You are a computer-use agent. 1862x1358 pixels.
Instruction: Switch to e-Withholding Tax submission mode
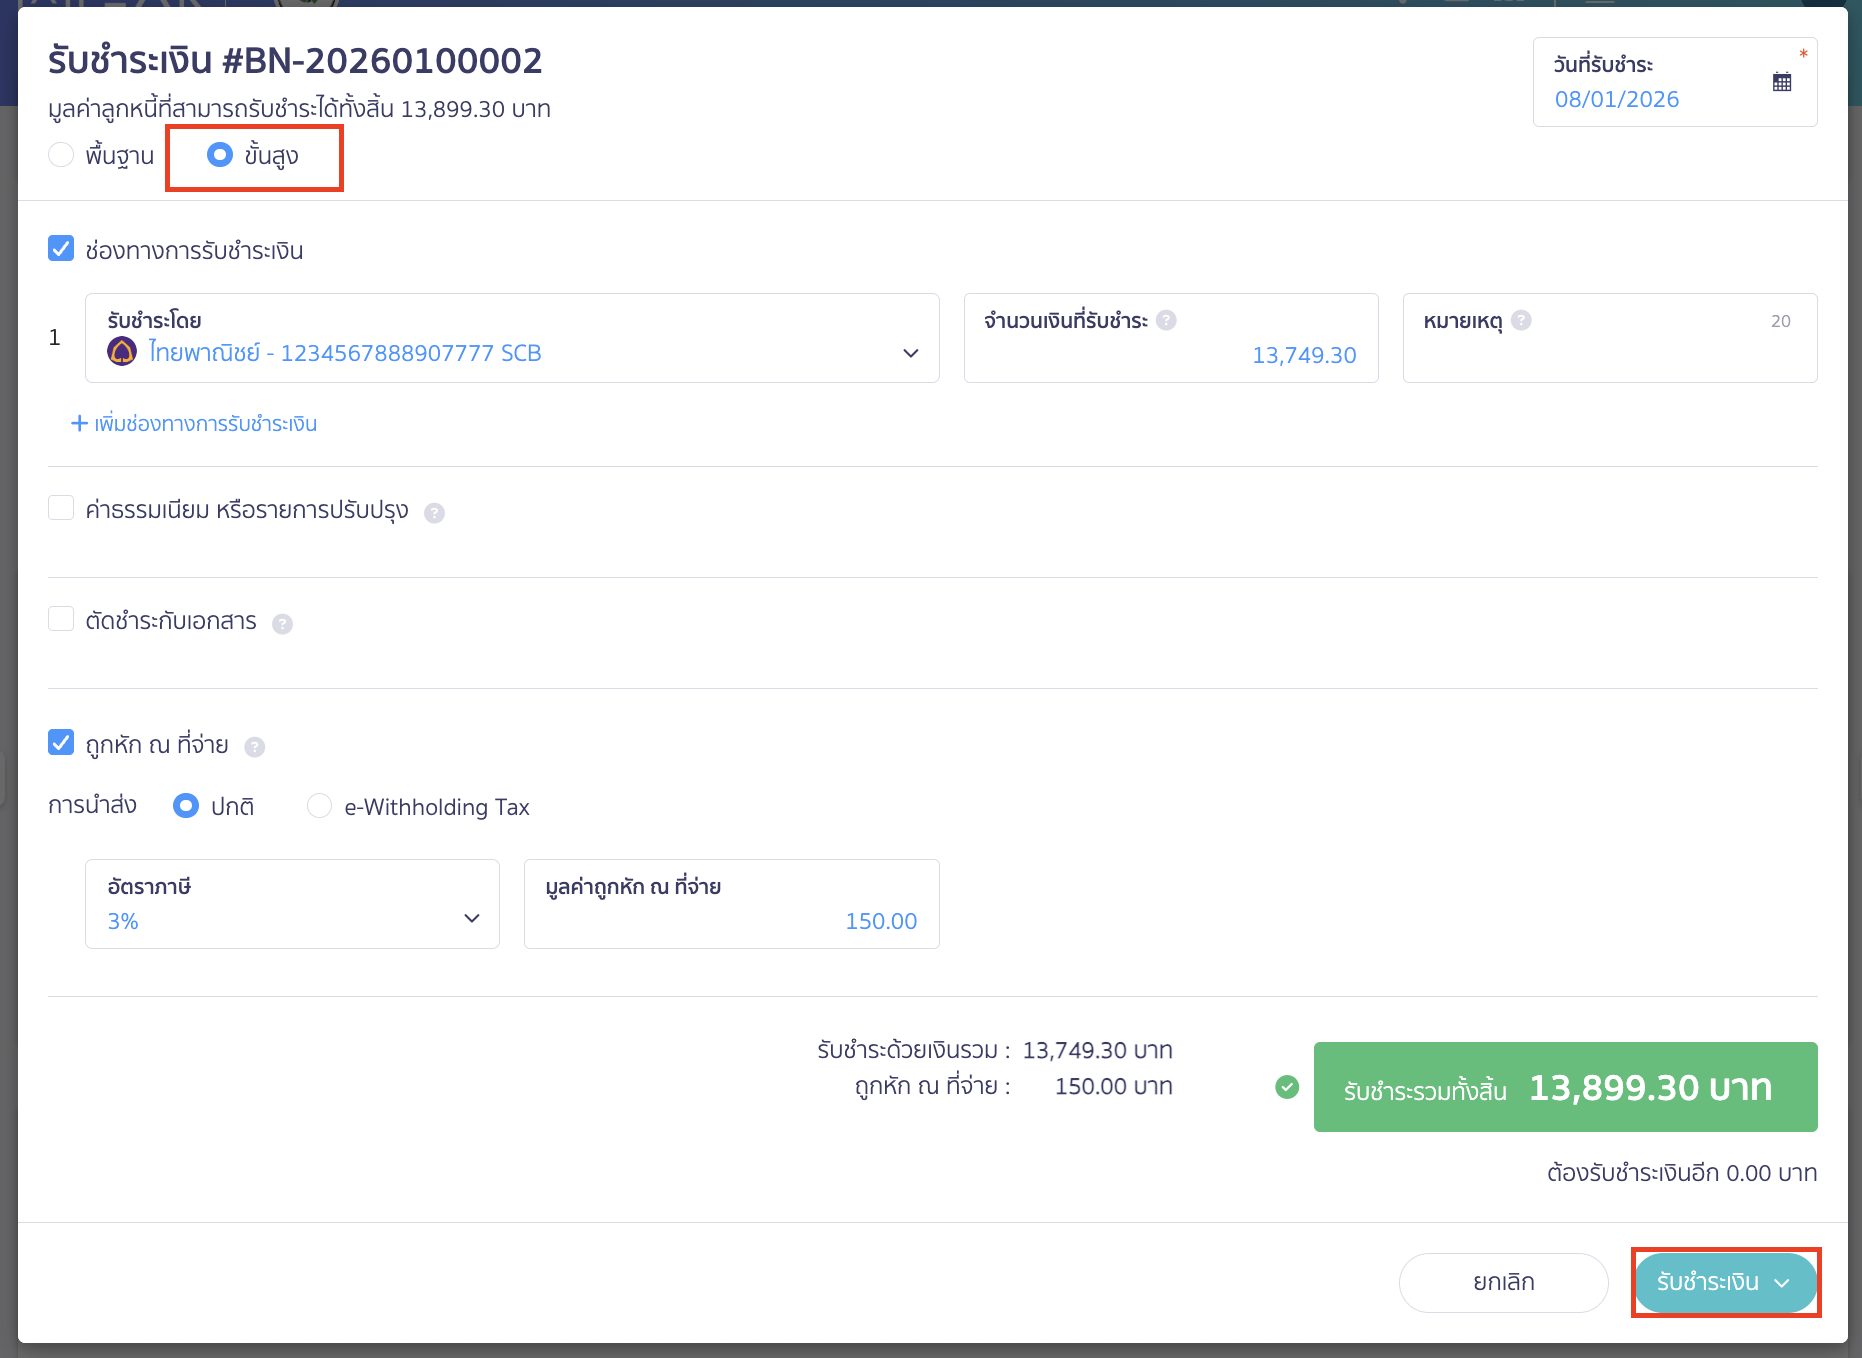[x=319, y=806]
